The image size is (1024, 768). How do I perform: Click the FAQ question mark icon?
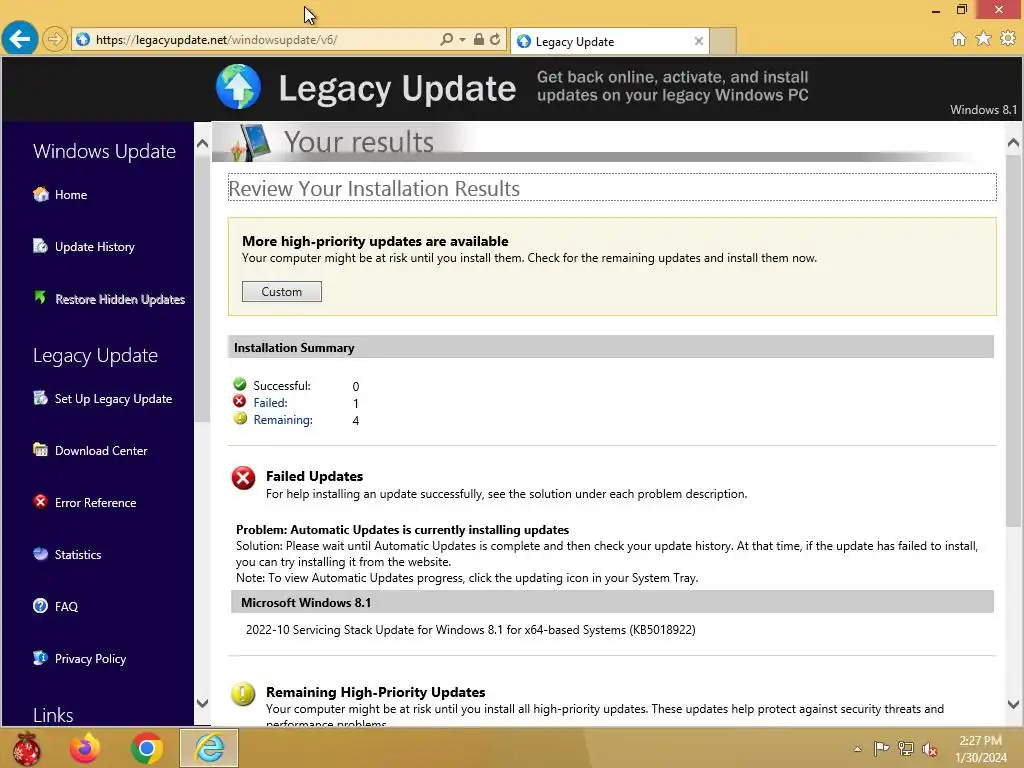[x=40, y=605]
